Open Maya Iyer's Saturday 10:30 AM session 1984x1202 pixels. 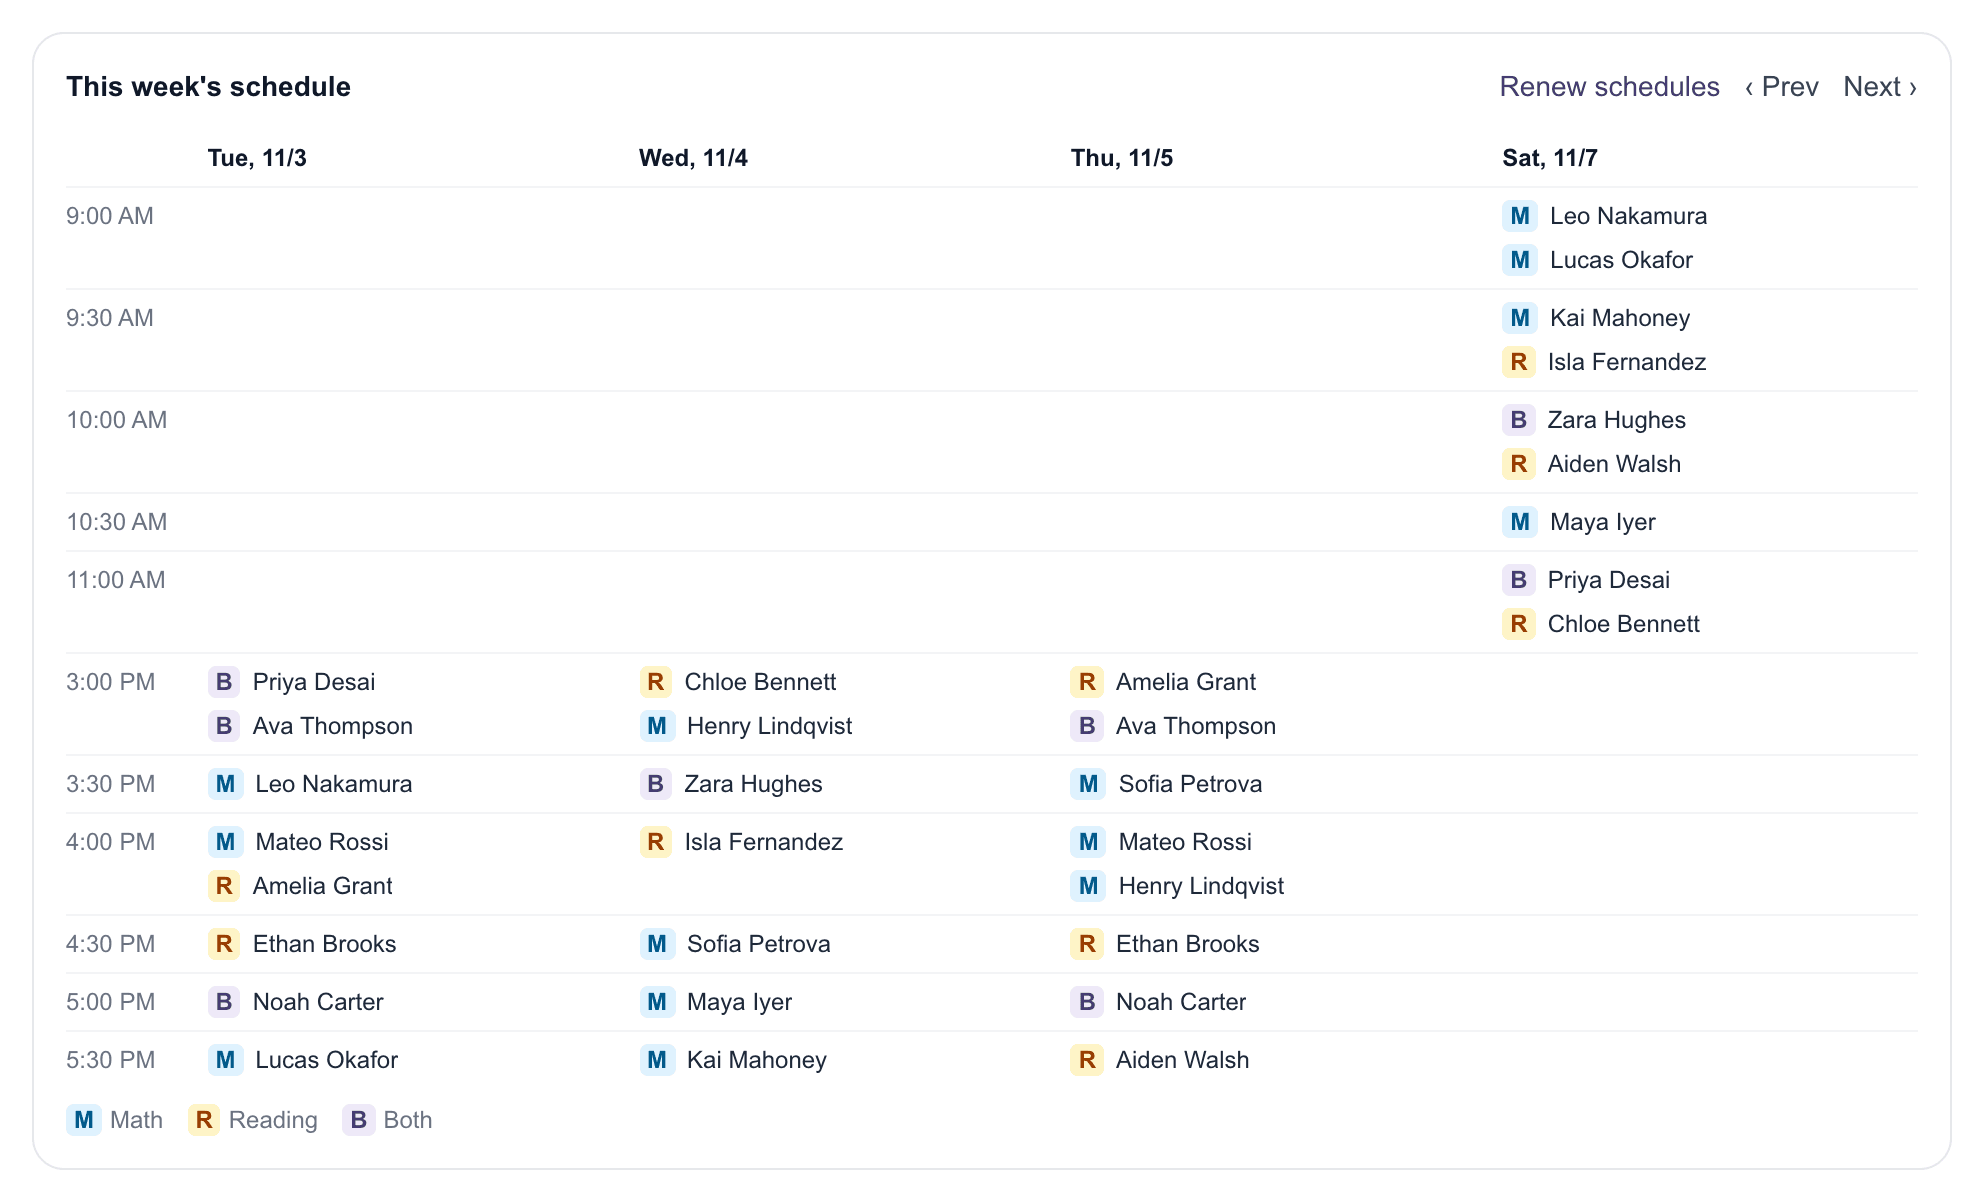click(1603, 522)
